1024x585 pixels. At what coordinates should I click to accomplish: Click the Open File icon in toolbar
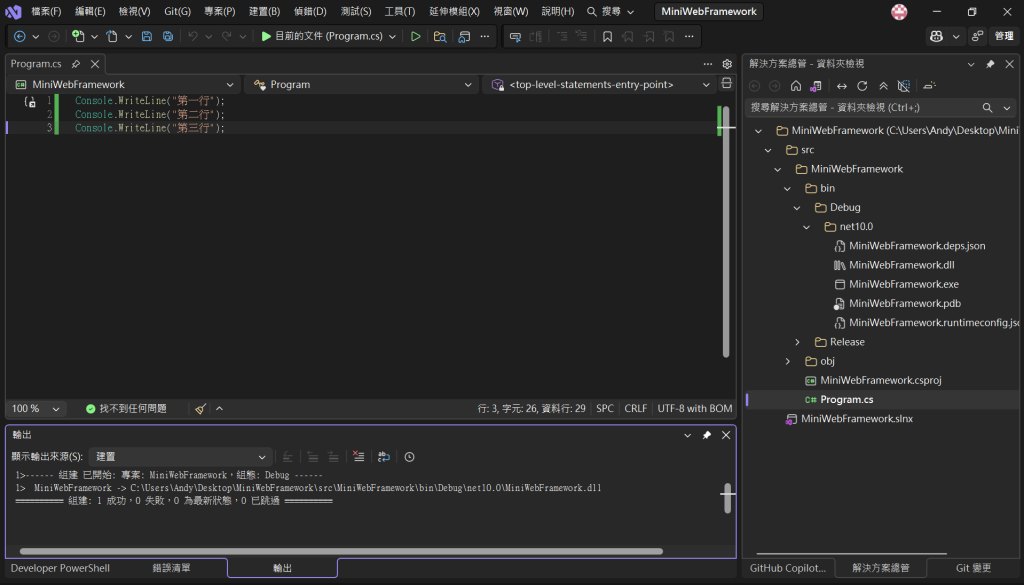point(112,37)
